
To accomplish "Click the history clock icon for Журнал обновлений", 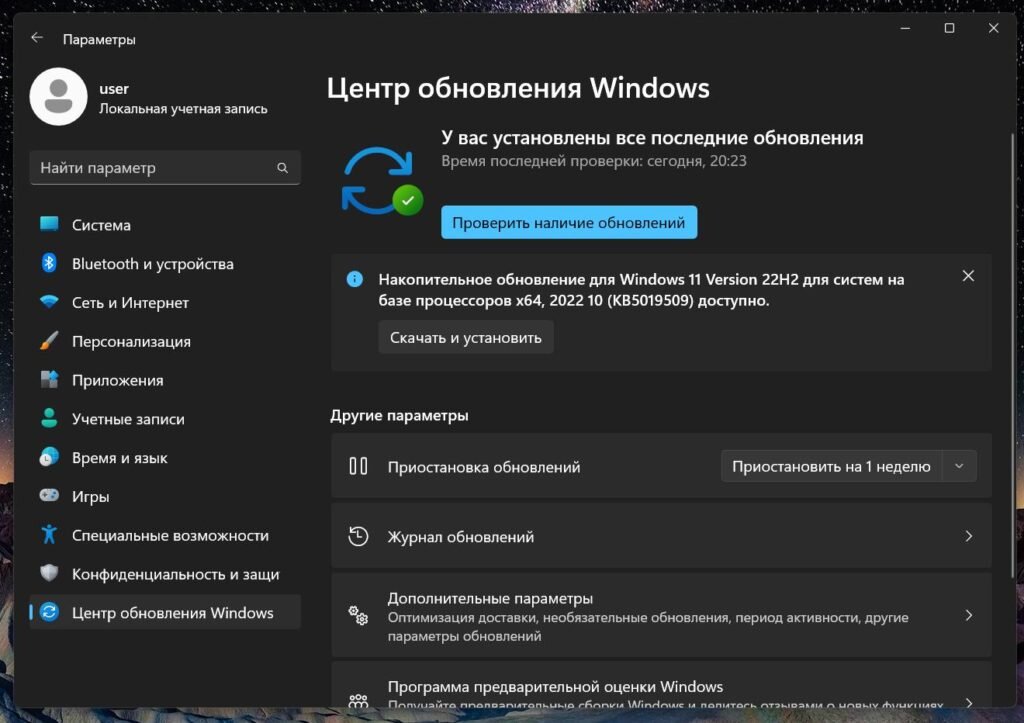I will point(358,536).
